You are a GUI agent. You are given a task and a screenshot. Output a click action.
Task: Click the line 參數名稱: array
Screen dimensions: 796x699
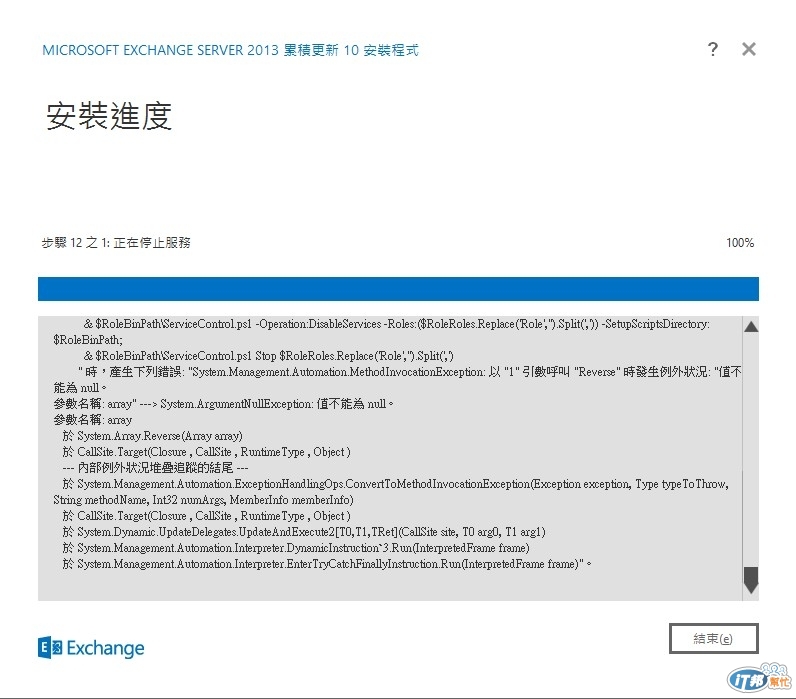(x=92, y=420)
